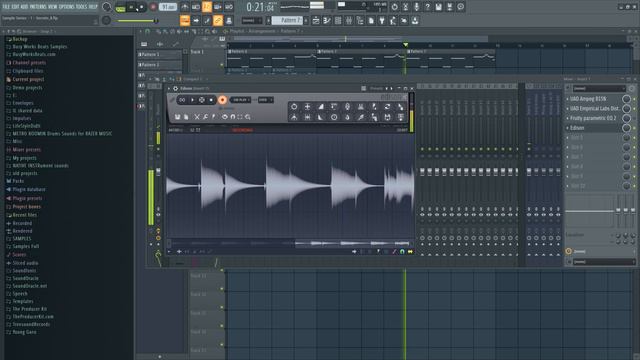The width and height of the screenshot is (640, 360).
Task: Open the Recent files folder
Action: [24, 215]
